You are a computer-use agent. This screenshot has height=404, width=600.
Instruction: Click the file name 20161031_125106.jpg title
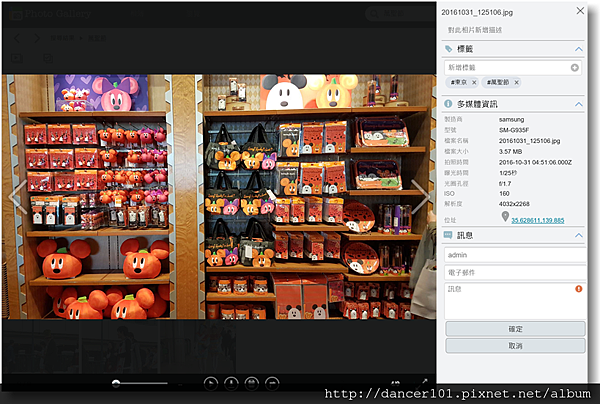click(477, 12)
